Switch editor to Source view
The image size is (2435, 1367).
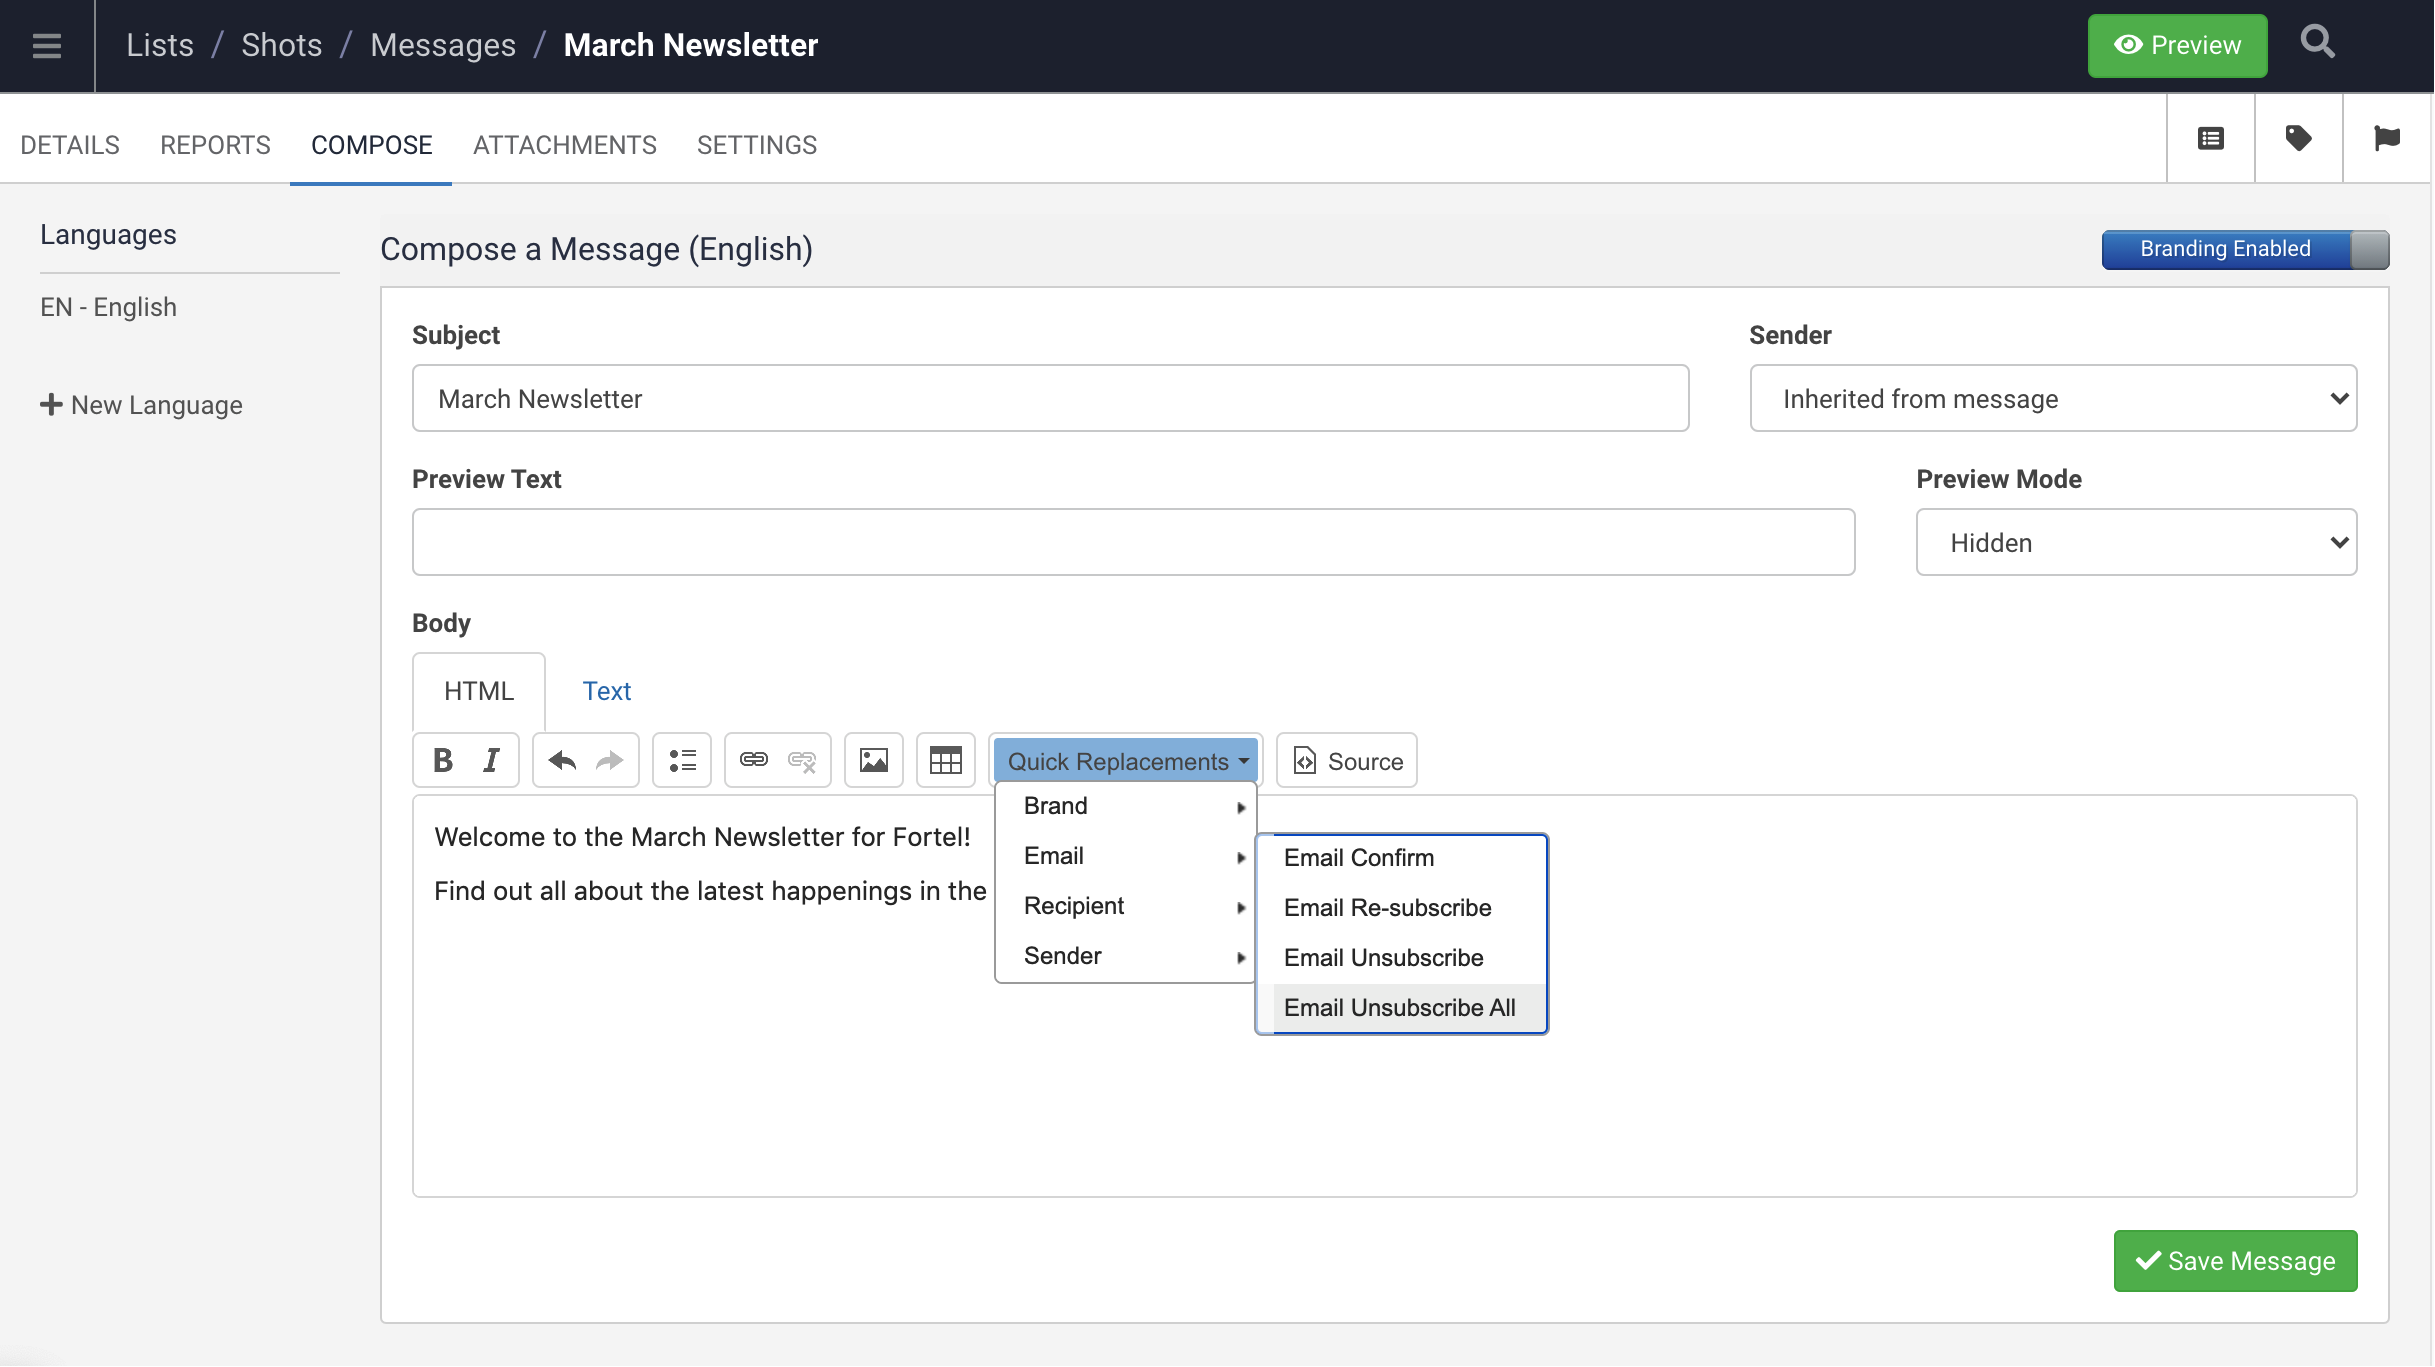1347,761
